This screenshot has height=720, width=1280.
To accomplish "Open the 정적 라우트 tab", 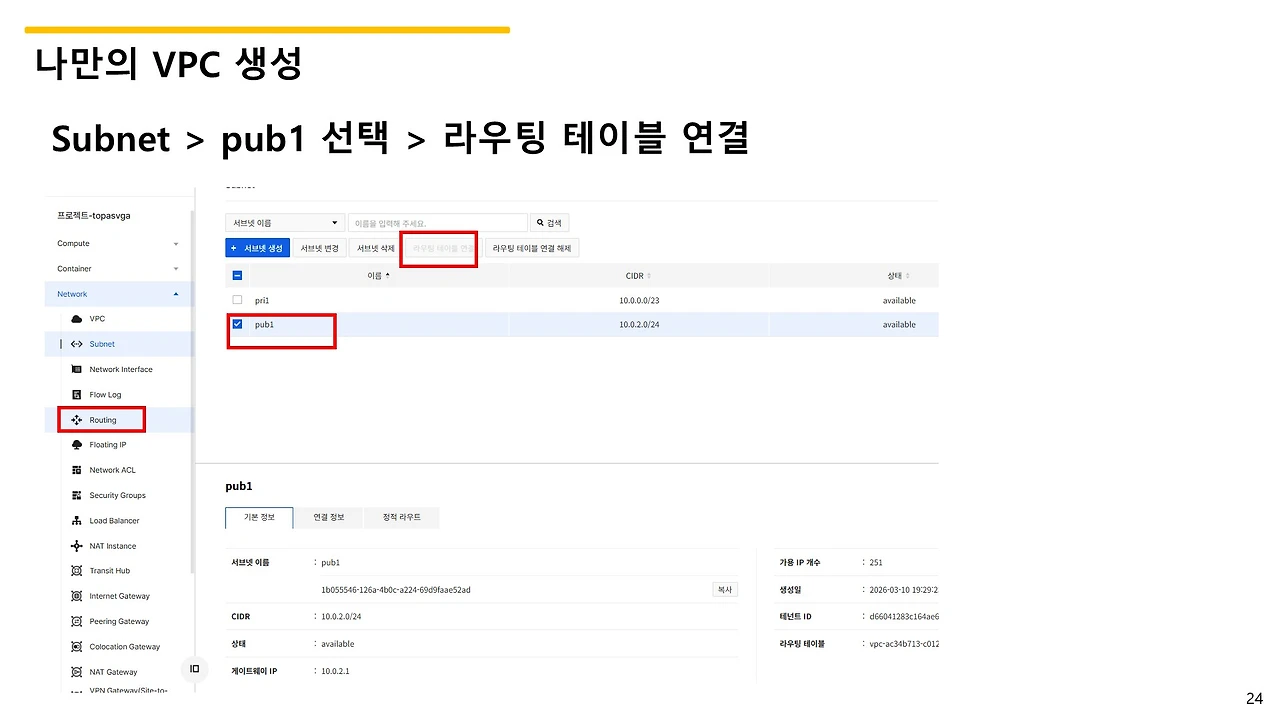I will tap(400, 517).
